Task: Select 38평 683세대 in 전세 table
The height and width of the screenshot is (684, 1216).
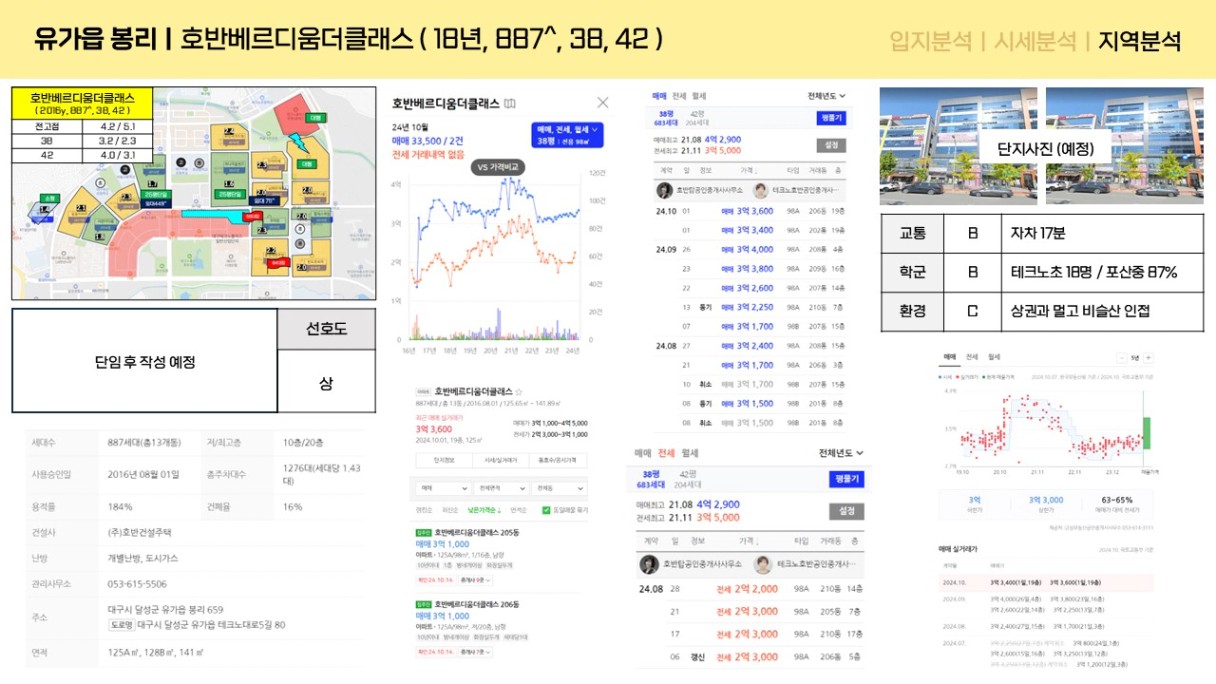Action: point(652,479)
